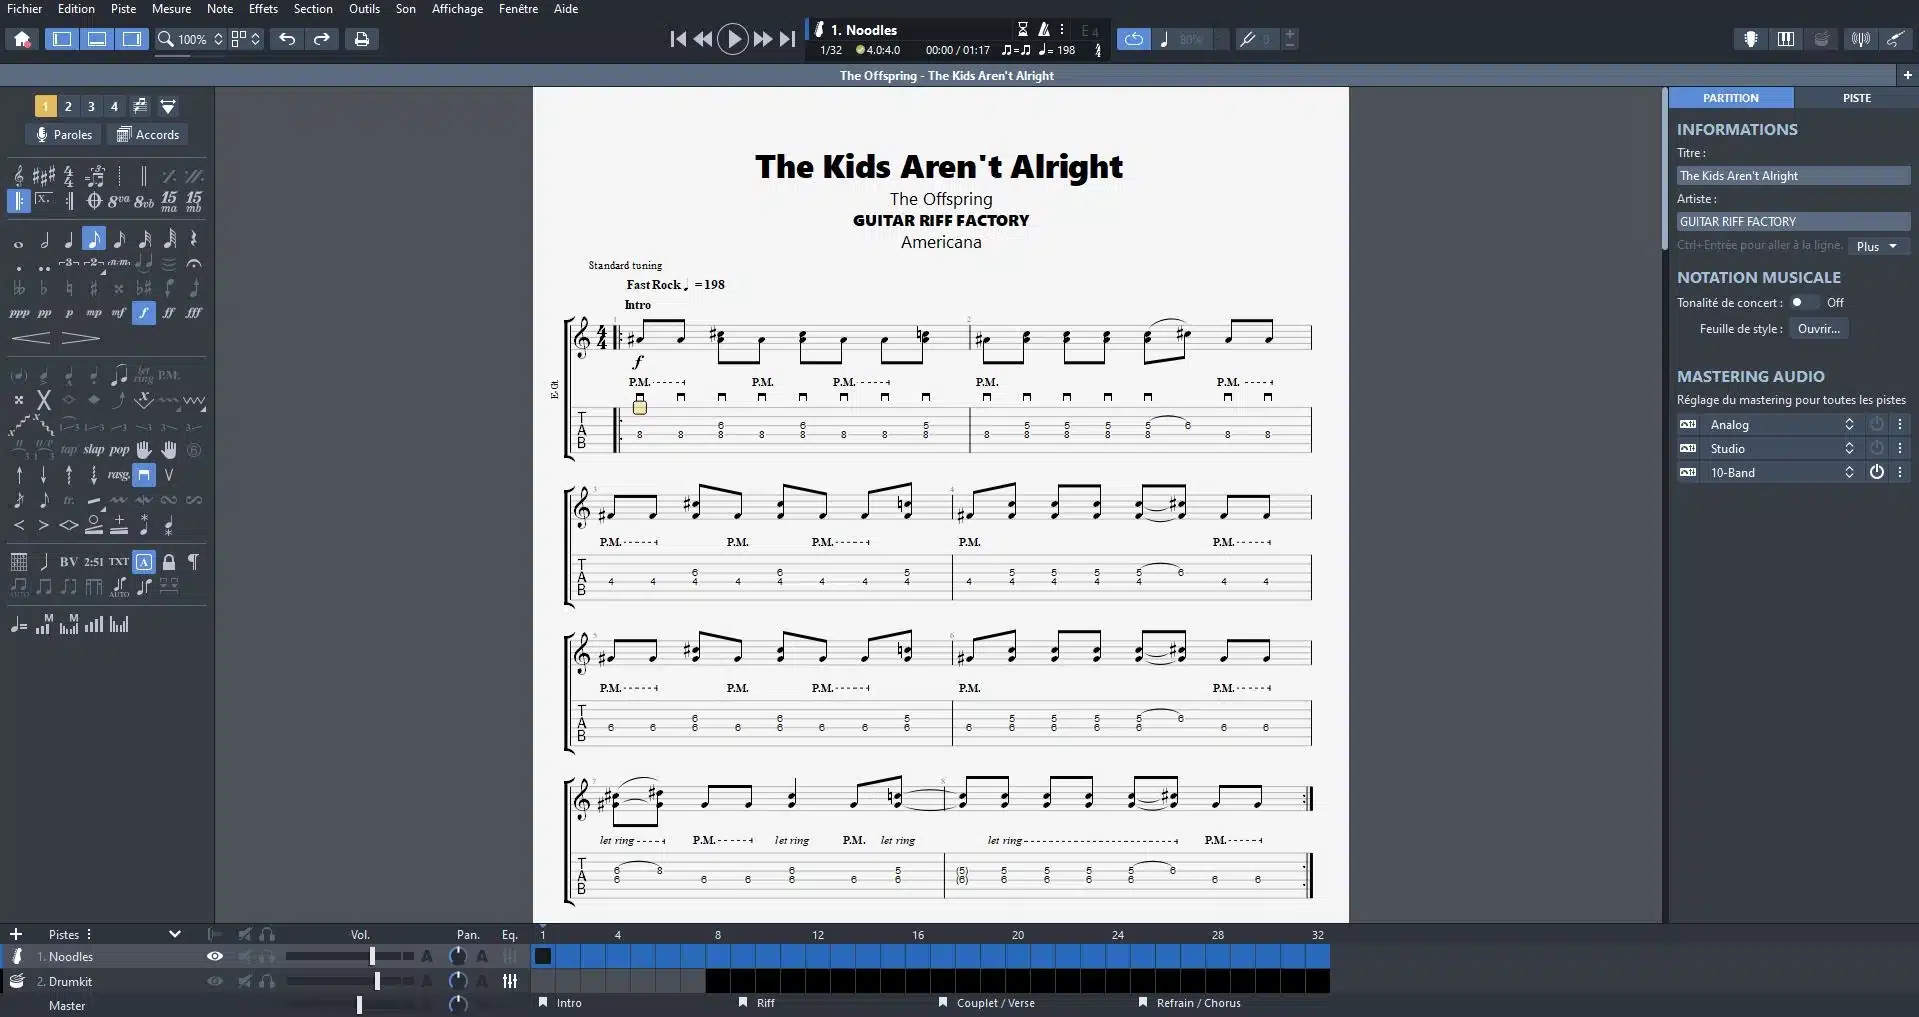Click the 8va octave icon

[x=119, y=200]
